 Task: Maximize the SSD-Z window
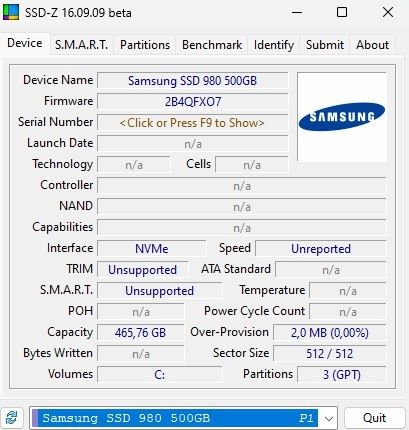click(x=342, y=13)
